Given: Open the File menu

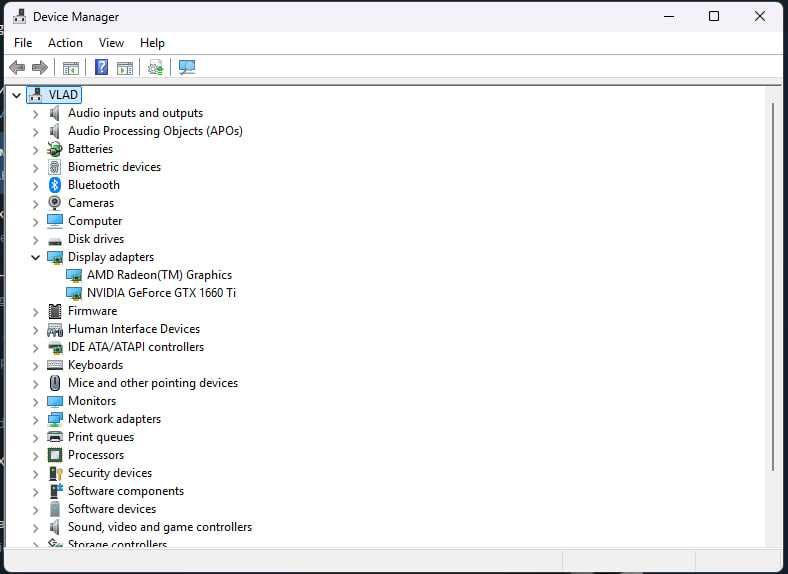Looking at the screenshot, I should point(23,43).
